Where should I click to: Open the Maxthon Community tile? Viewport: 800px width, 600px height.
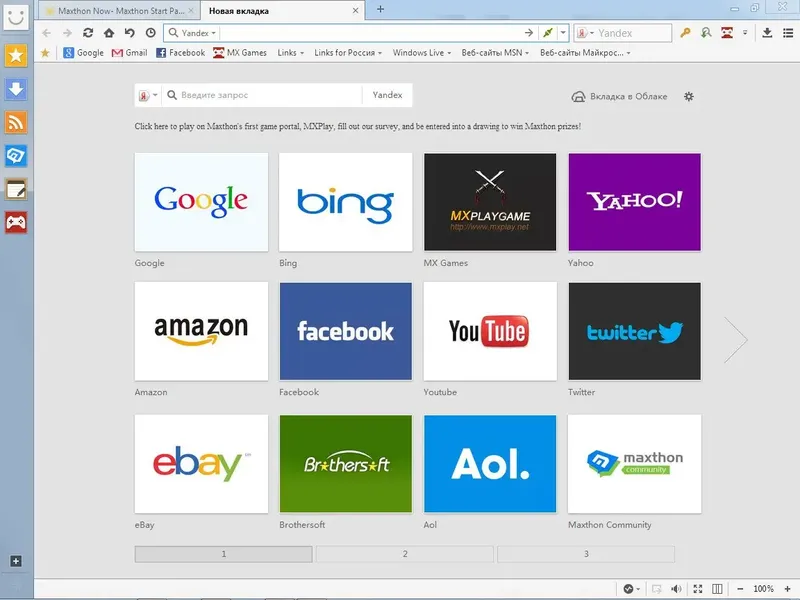tap(635, 464)
